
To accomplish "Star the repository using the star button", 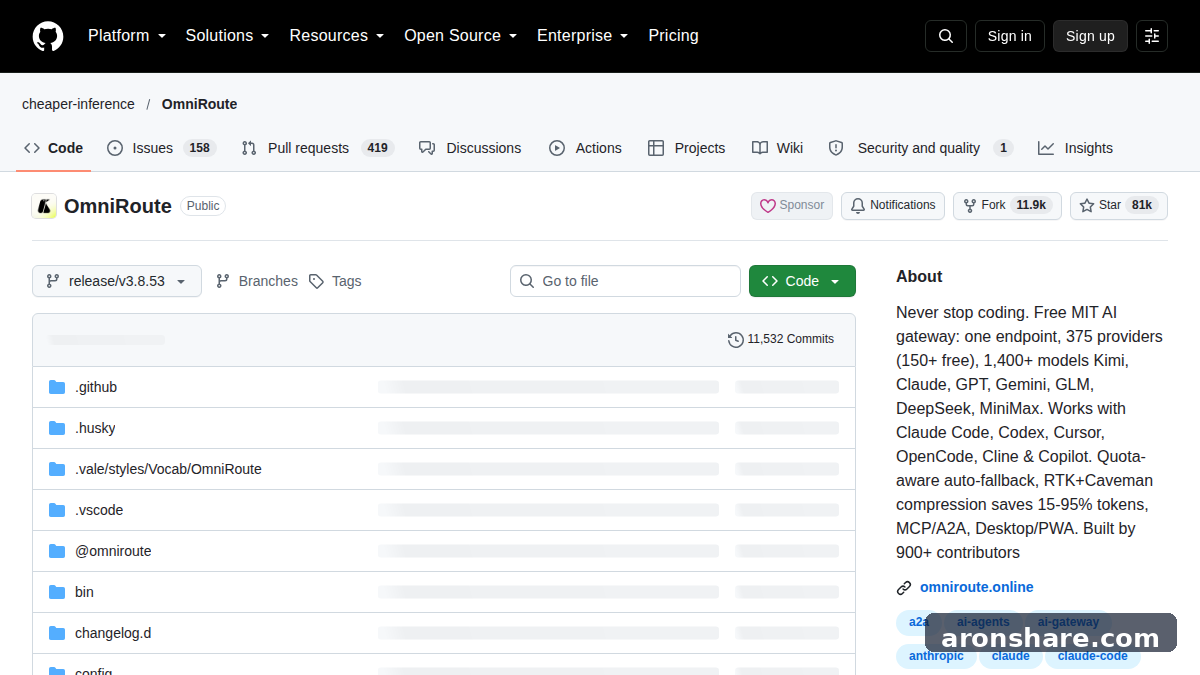I will (x=1118, y=205).
